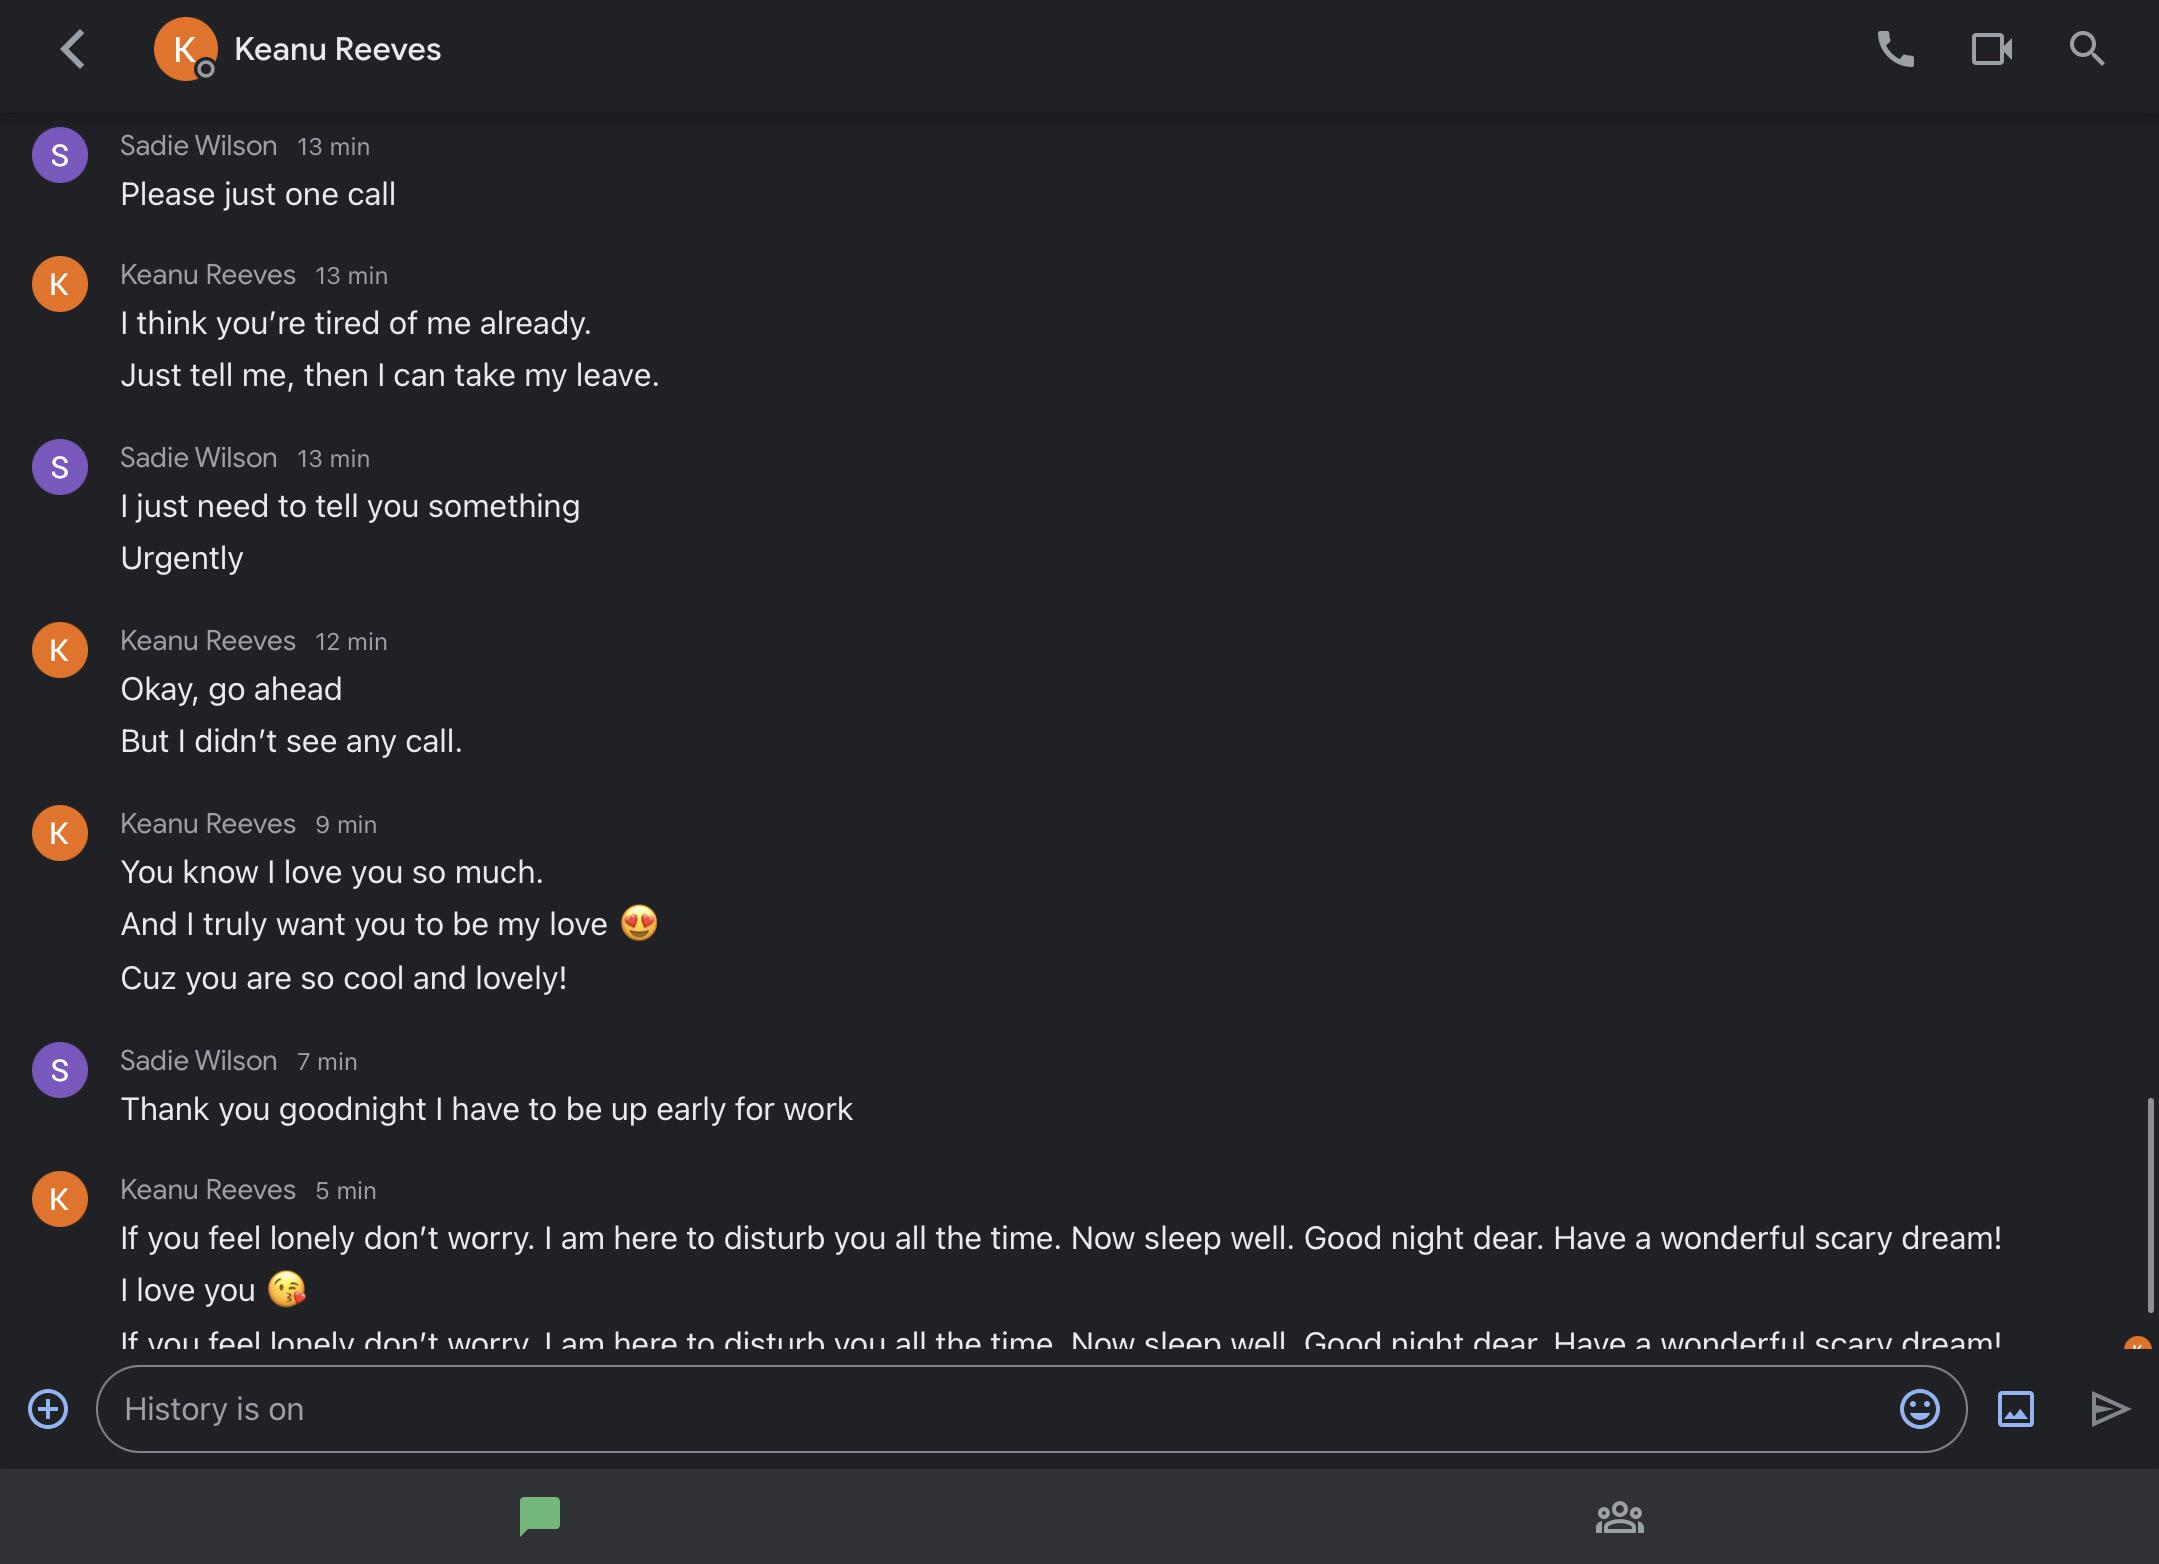Open search in conversation
The height and width of the screenshot is (1564, 2159).
coord(2086,49)
